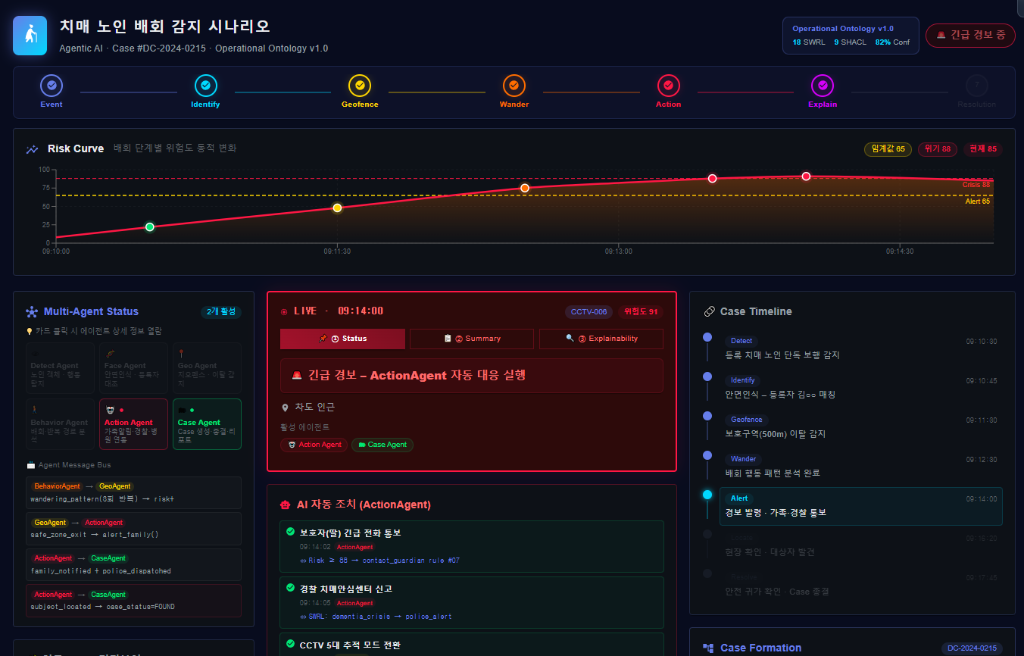Click the robot icon beside AI 자동 조치
1024x656 pixels.
pyautogui.click(x=285, y=504)
